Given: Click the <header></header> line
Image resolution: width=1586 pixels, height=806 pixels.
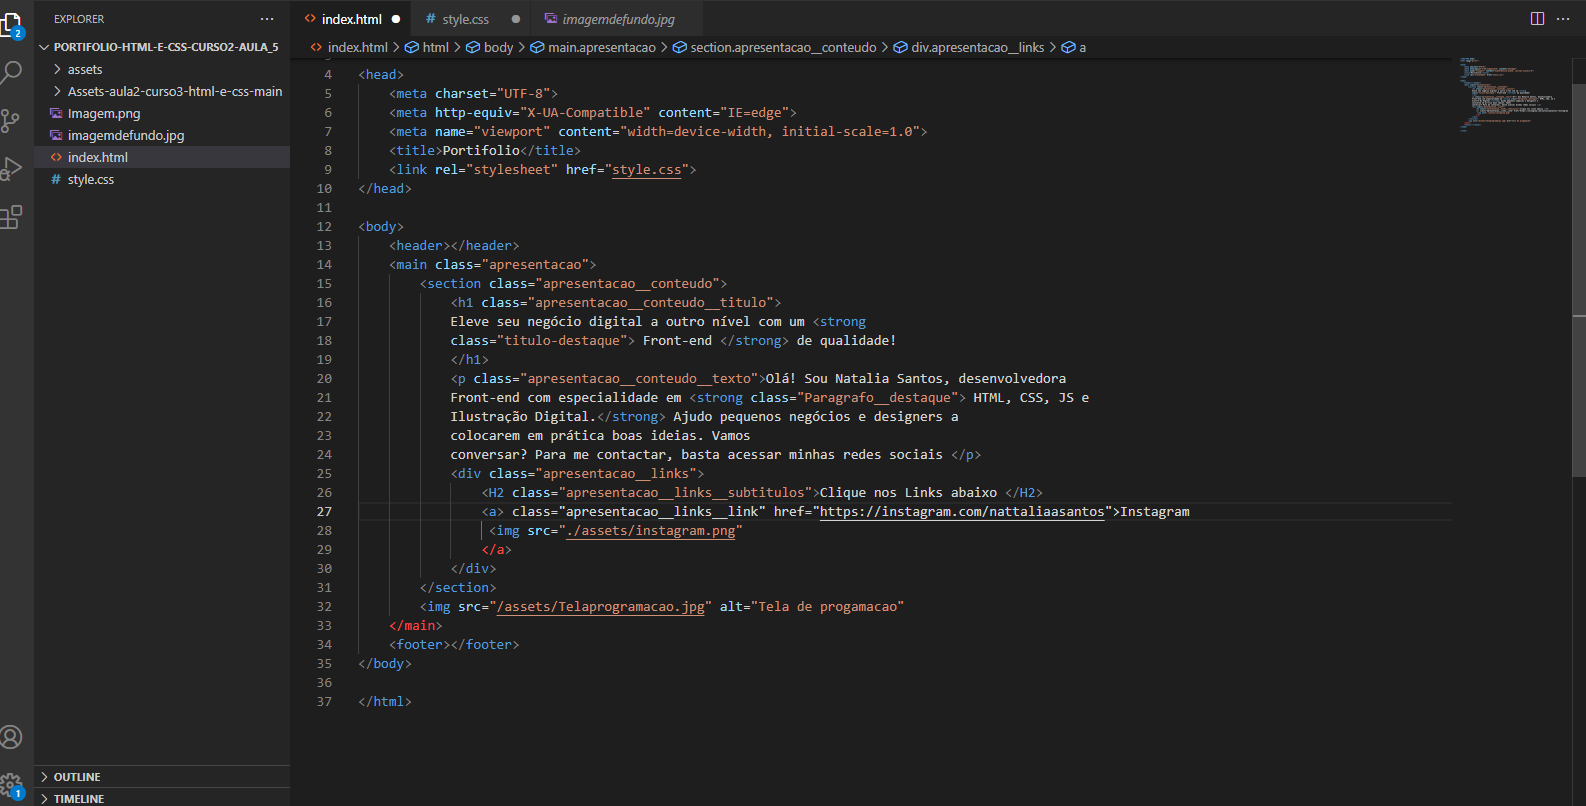Looking at the screenshot, I should coord(454,245).
